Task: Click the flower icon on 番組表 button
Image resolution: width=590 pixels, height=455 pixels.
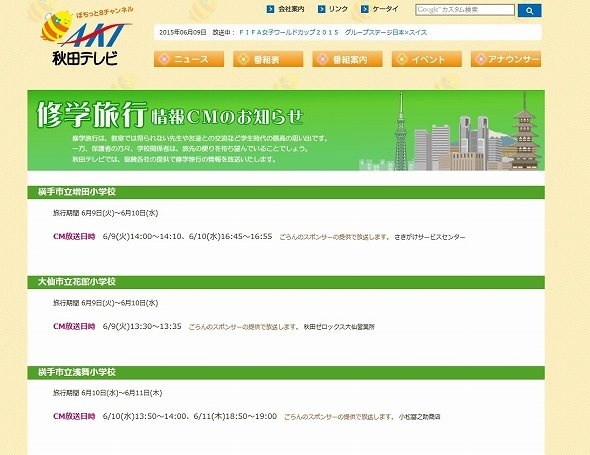Action: [x=243, y=59]
